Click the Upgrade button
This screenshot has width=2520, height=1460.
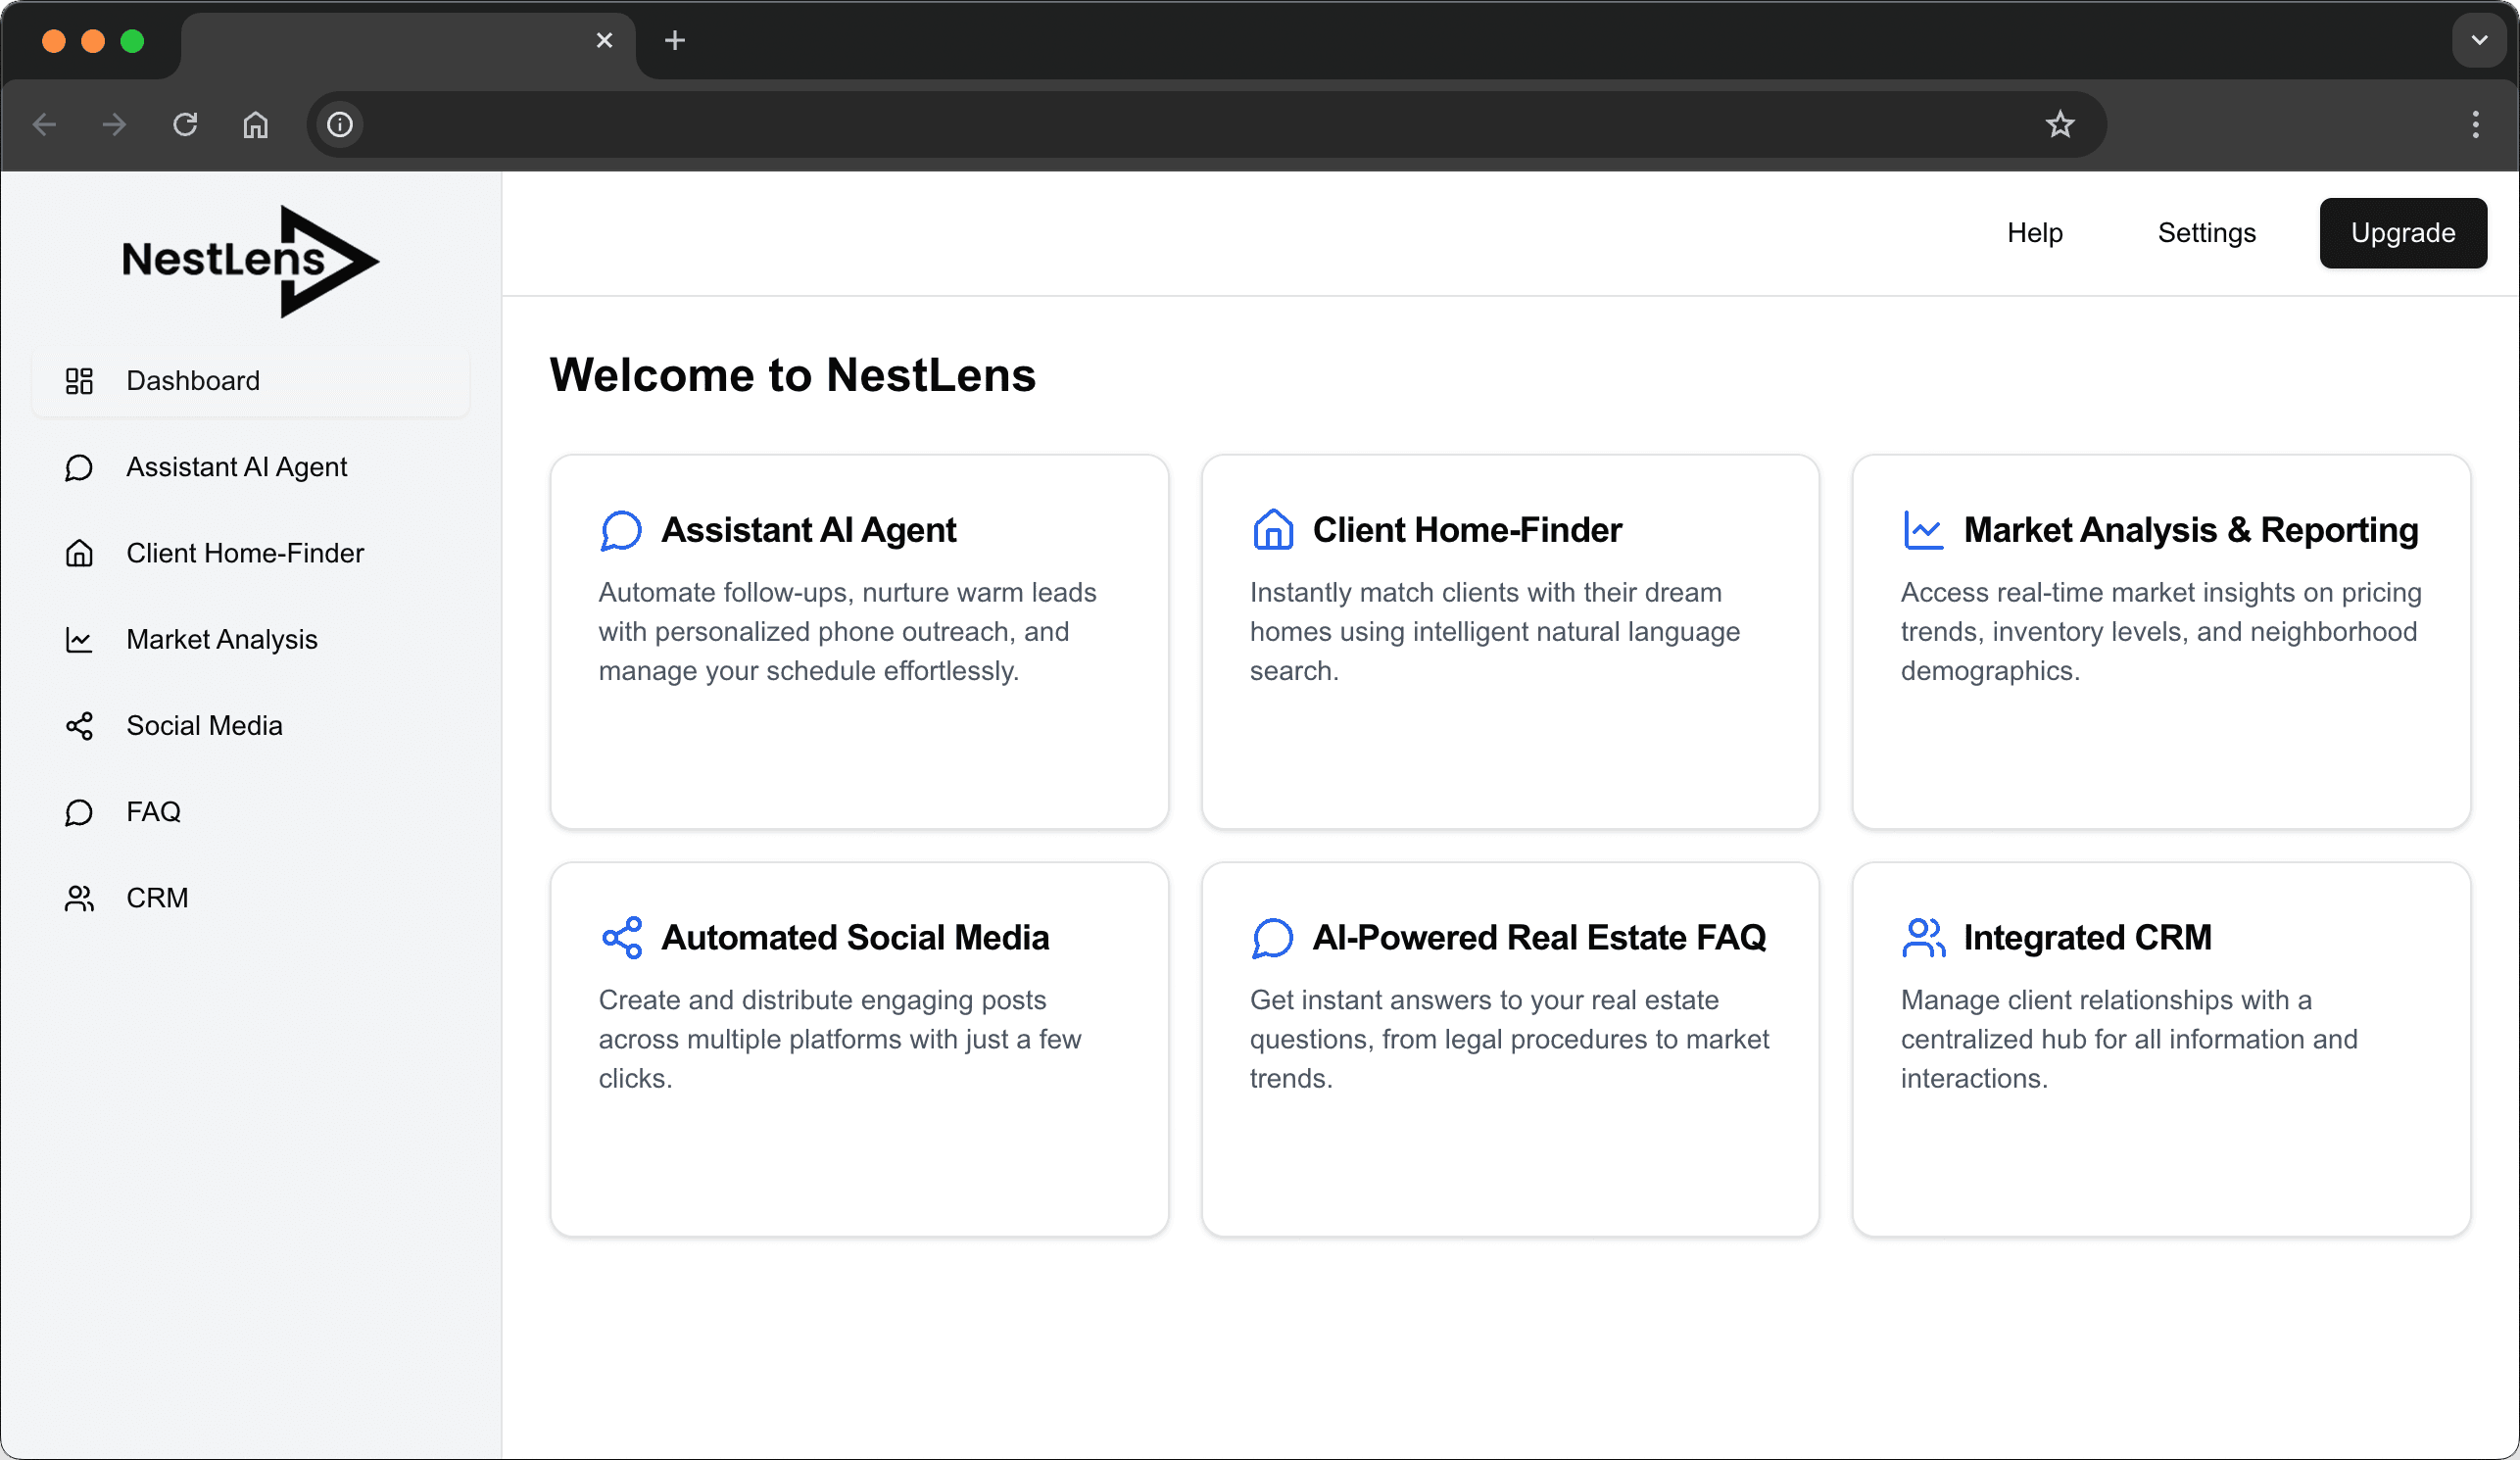2403,233
